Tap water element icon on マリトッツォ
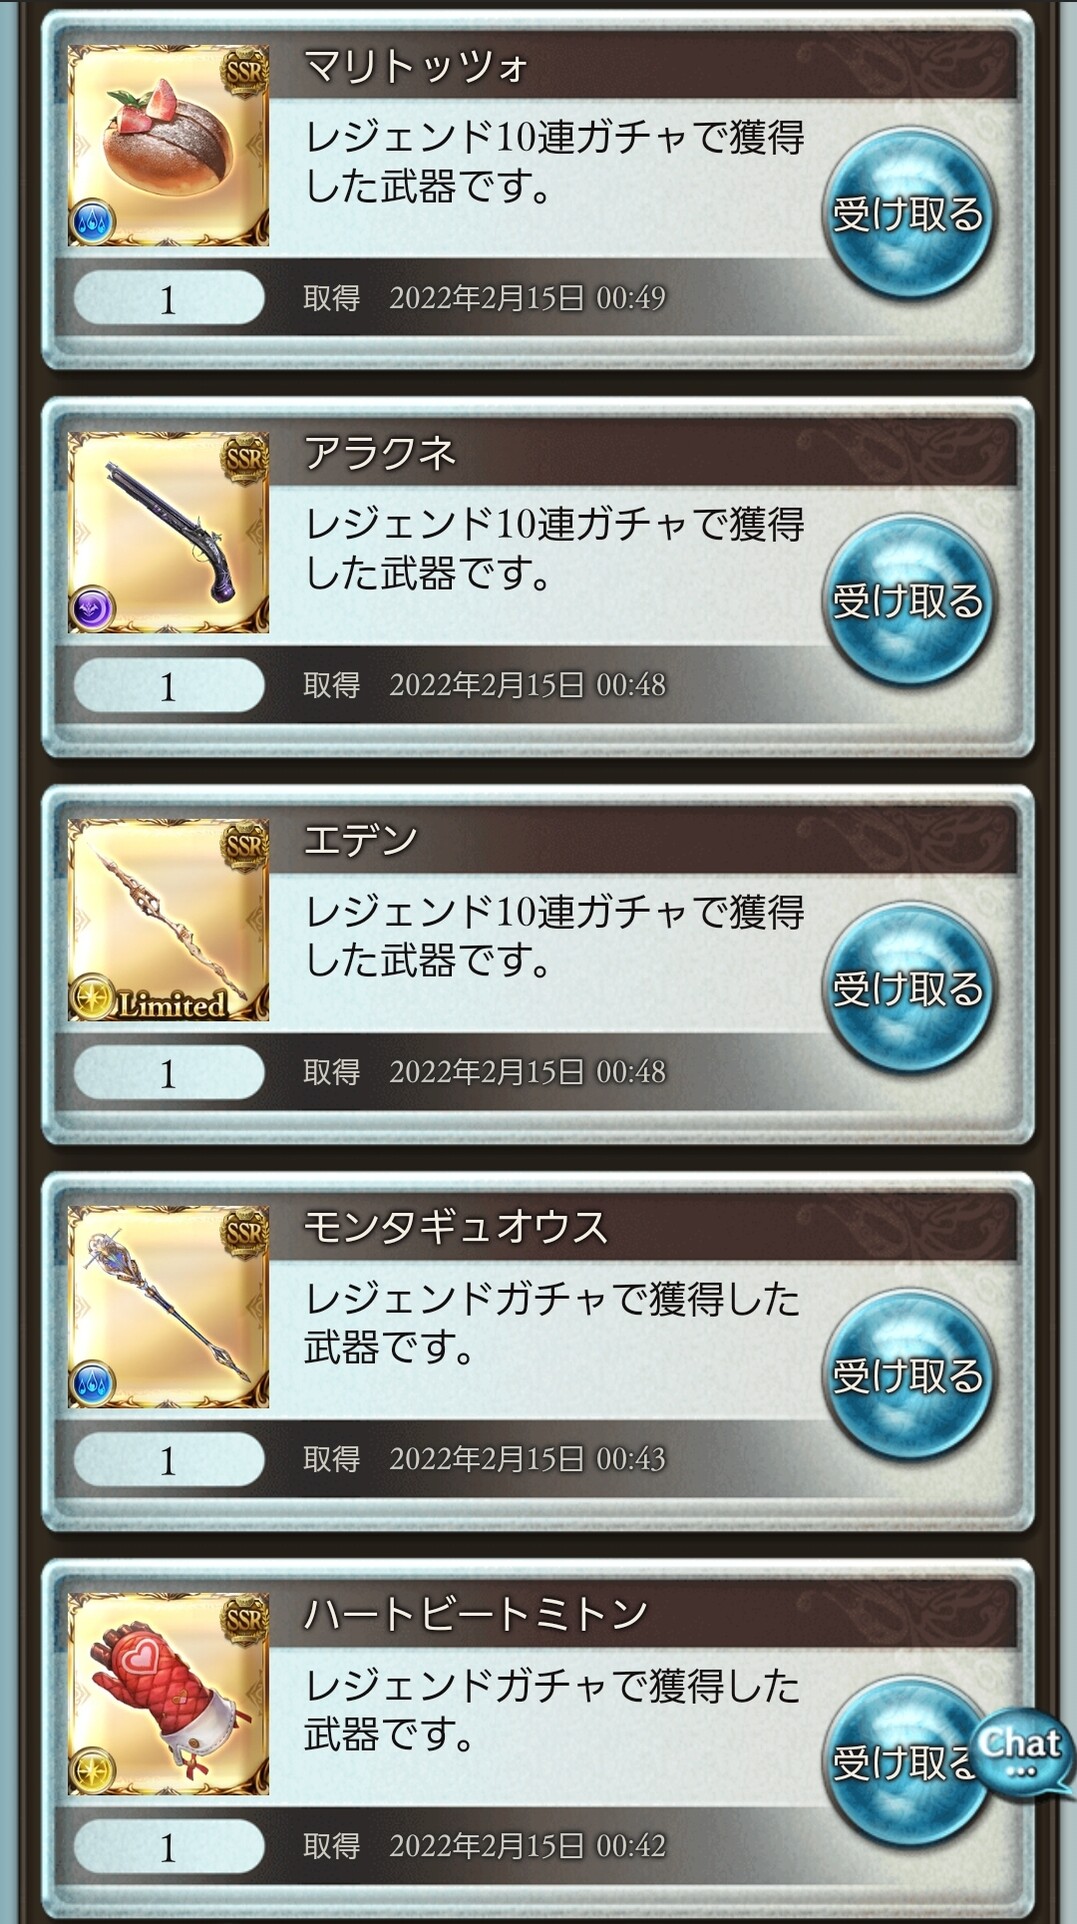This screenshot has height=1924, width=1077. tap(92, 221)
